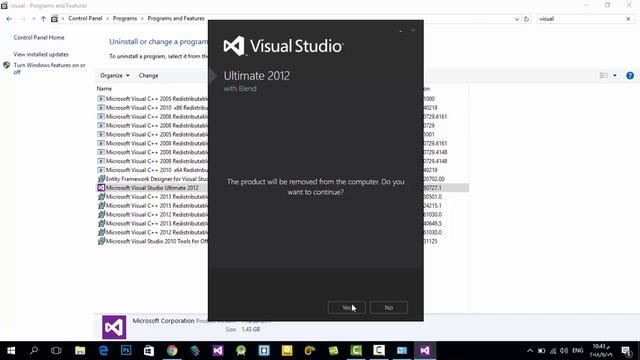The width and height of the screenshot is (640, 360).
Task: Open View installed updates link
Action: (41, 54)
